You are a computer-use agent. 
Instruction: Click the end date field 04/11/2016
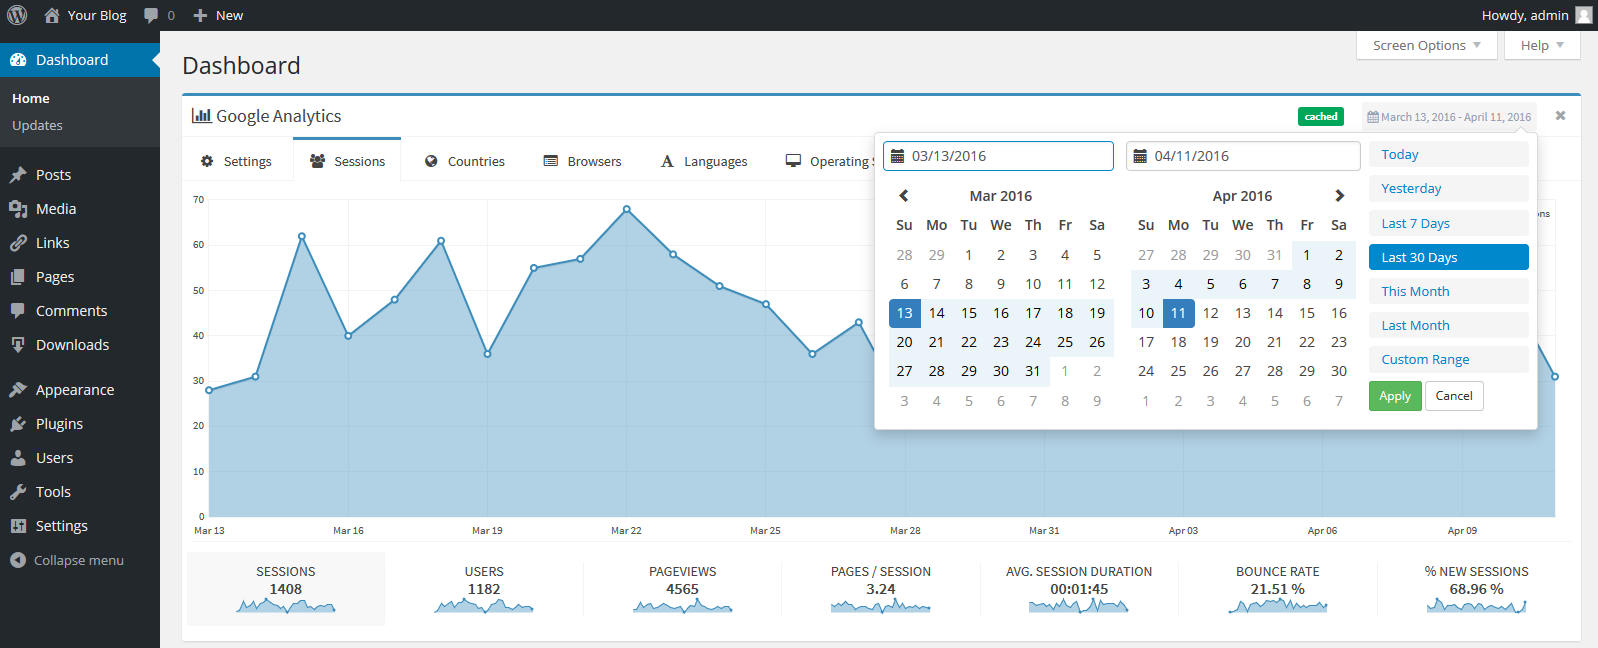pos(1243,156)
